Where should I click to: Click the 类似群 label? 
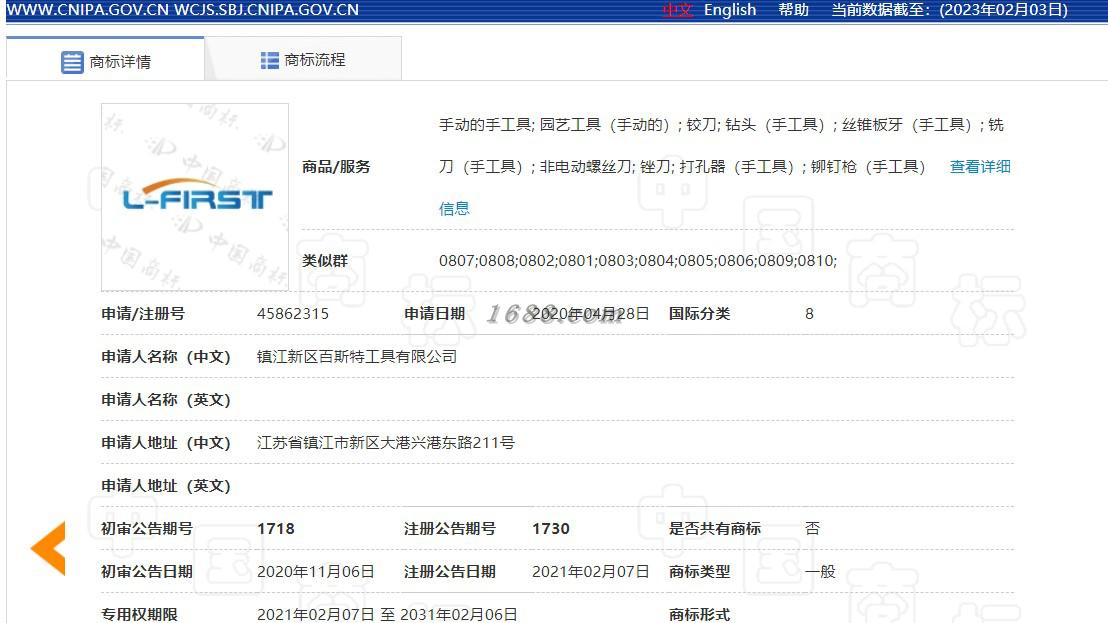(x=325, y=261)
